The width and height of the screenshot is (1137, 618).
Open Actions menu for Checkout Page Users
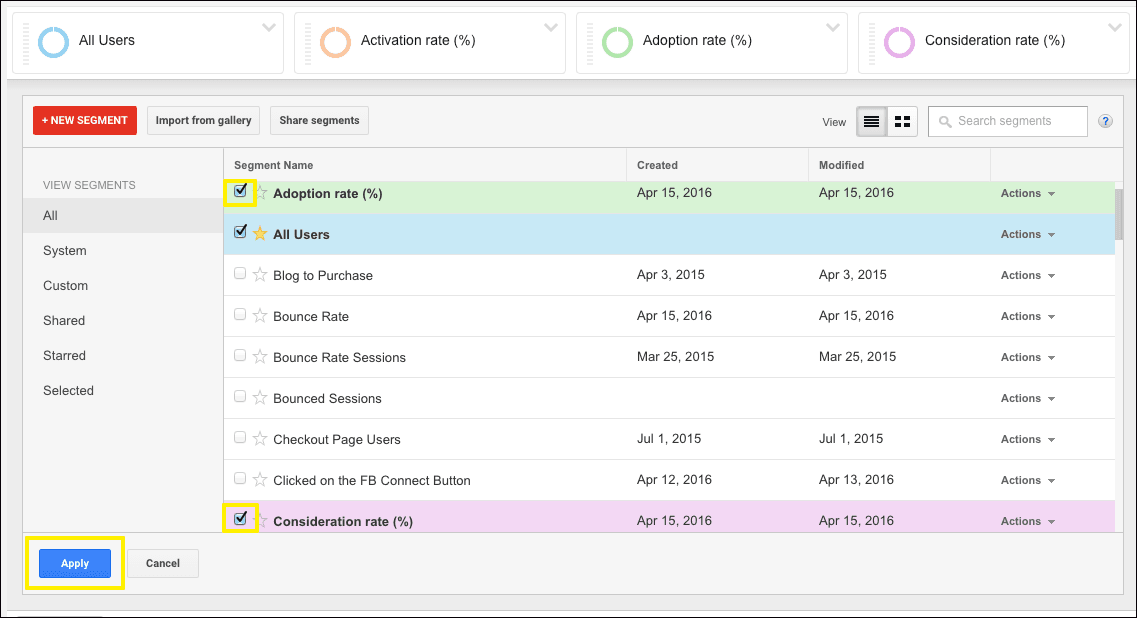coord(1027,439)
